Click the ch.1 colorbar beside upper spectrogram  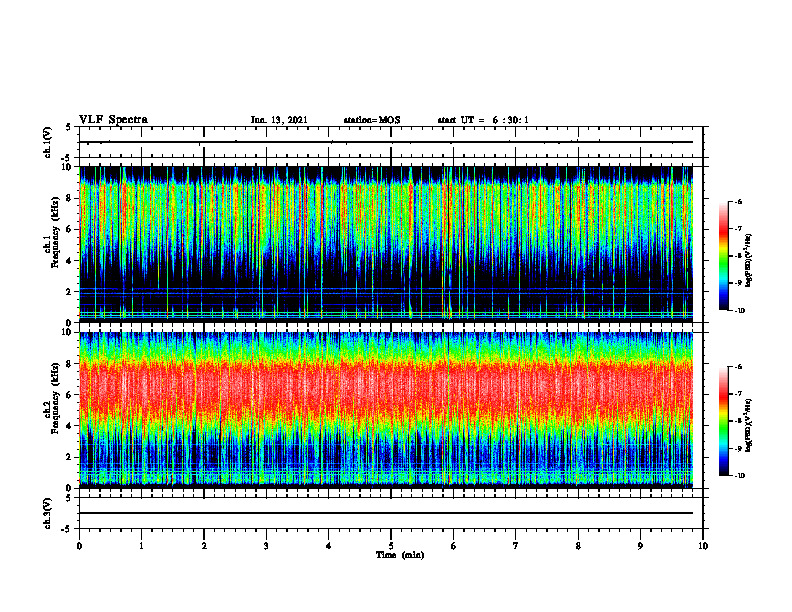tap(723, 256)
